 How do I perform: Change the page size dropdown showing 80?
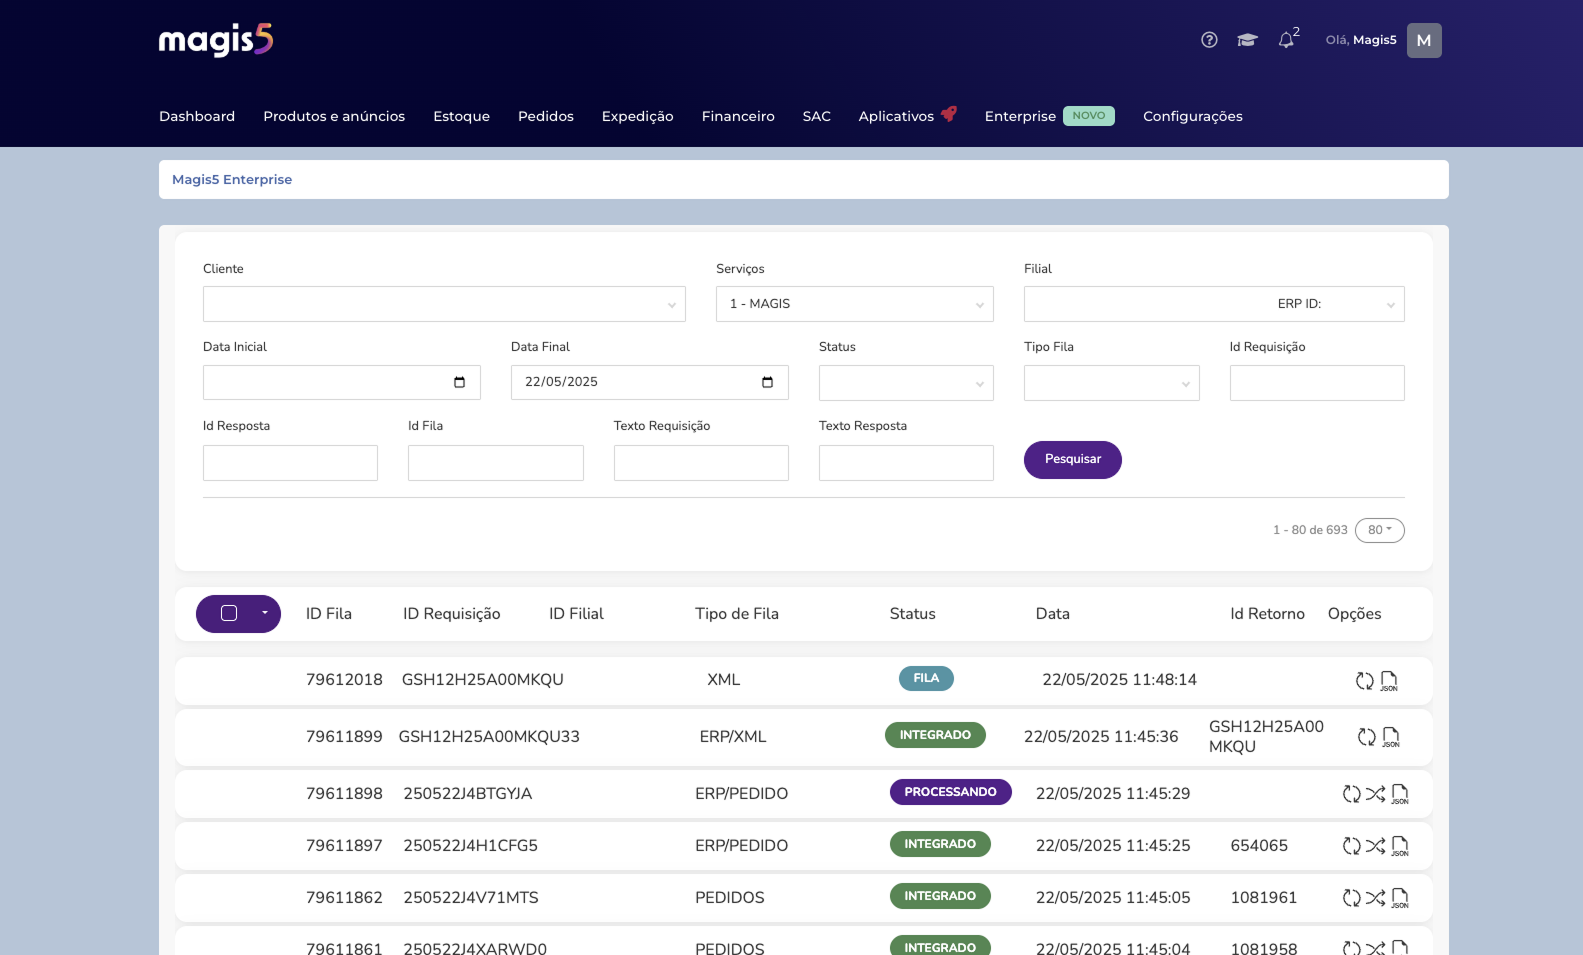click(1380, 530)
